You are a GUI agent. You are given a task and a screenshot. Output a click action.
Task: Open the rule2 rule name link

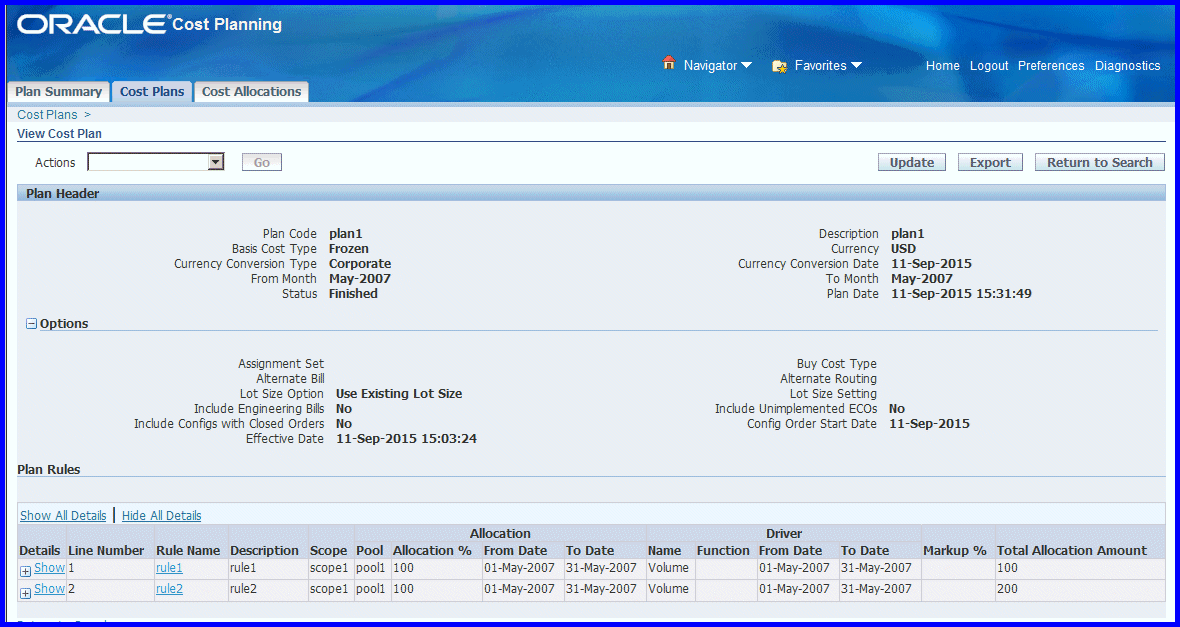point(169,589)
